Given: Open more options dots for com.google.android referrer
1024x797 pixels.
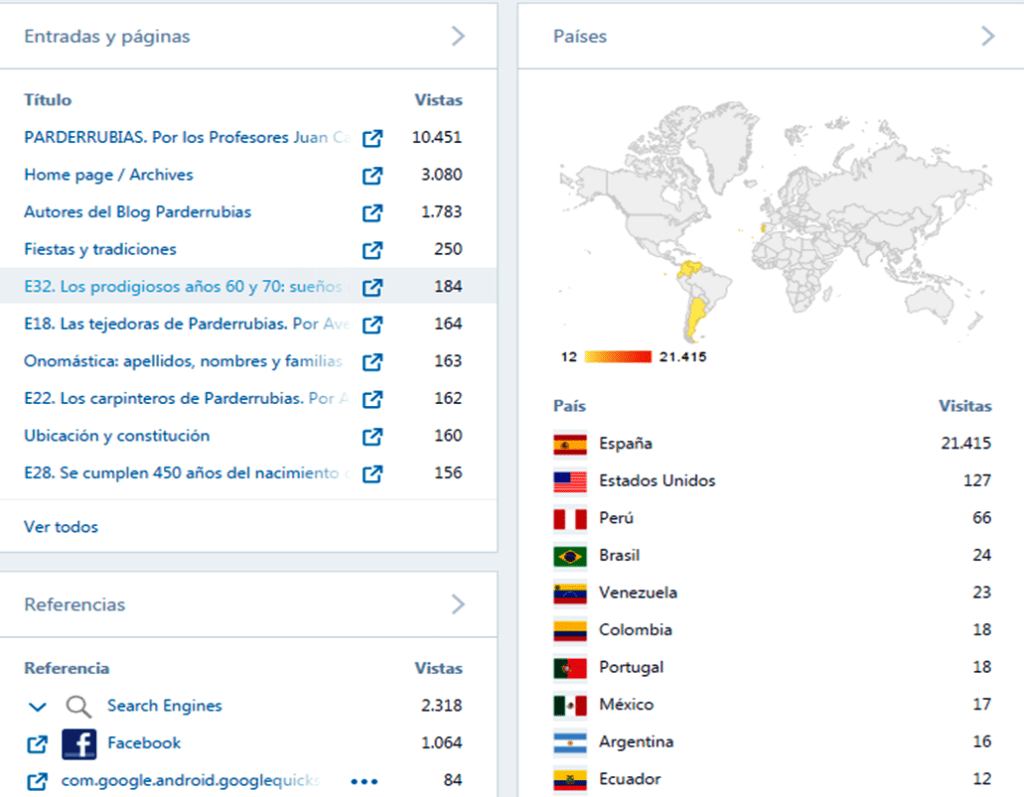Looking at the screenshot, I should pos(364,781).
